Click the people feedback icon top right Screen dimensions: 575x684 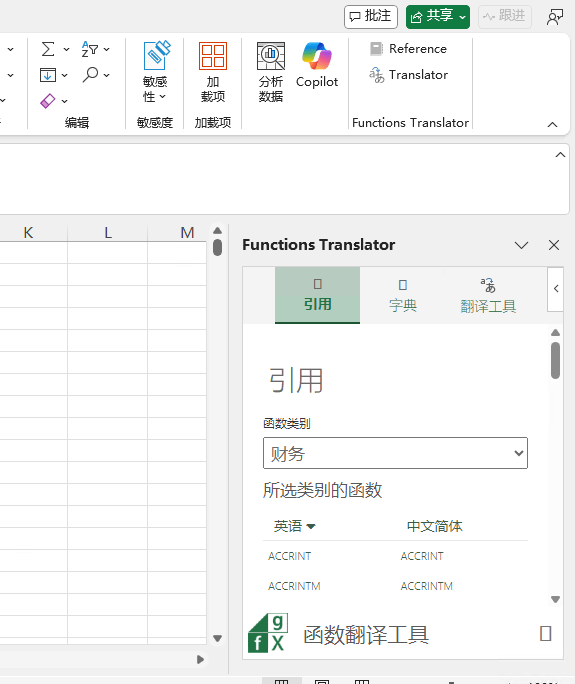[x=554, y=17]
